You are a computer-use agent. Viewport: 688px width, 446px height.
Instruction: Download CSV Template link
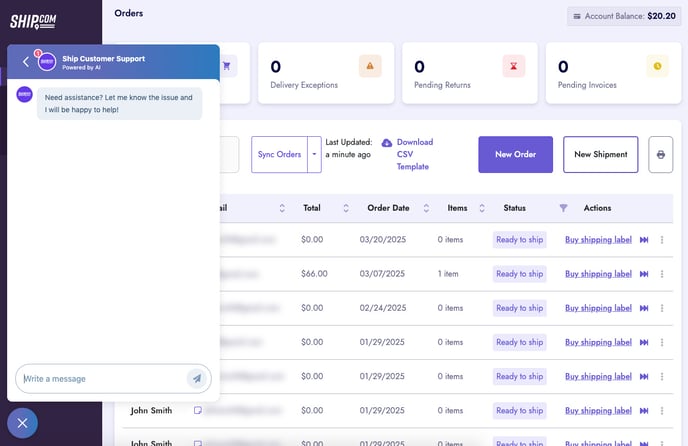pyautogui.click(x=415, y=154)
